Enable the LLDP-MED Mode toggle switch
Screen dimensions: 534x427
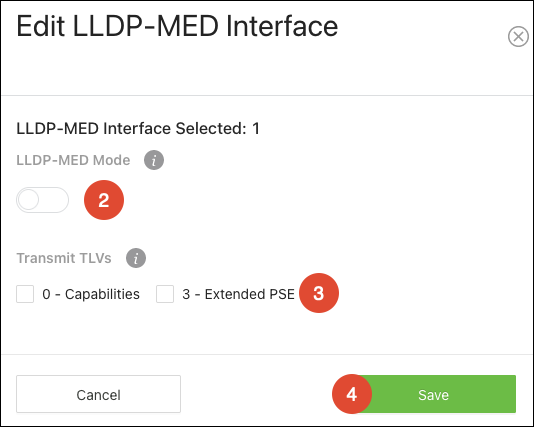coord(43,200)
